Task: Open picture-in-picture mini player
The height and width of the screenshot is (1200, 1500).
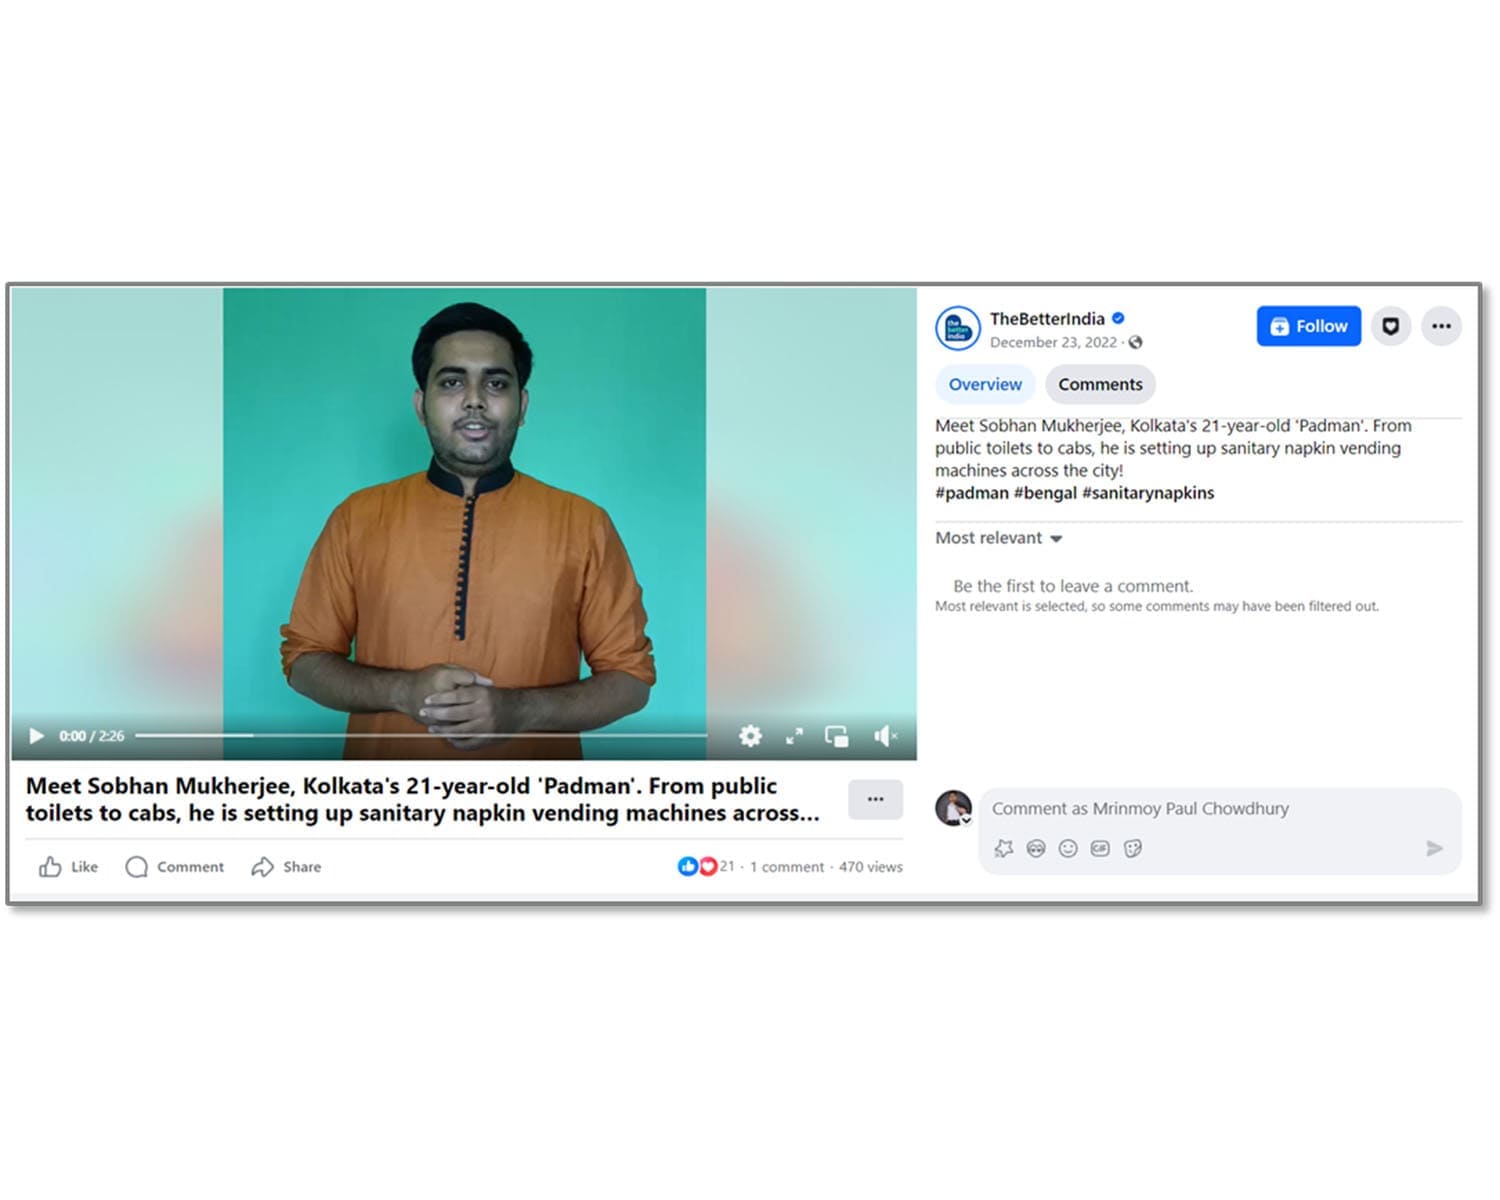Action: (x=836, y=736)
